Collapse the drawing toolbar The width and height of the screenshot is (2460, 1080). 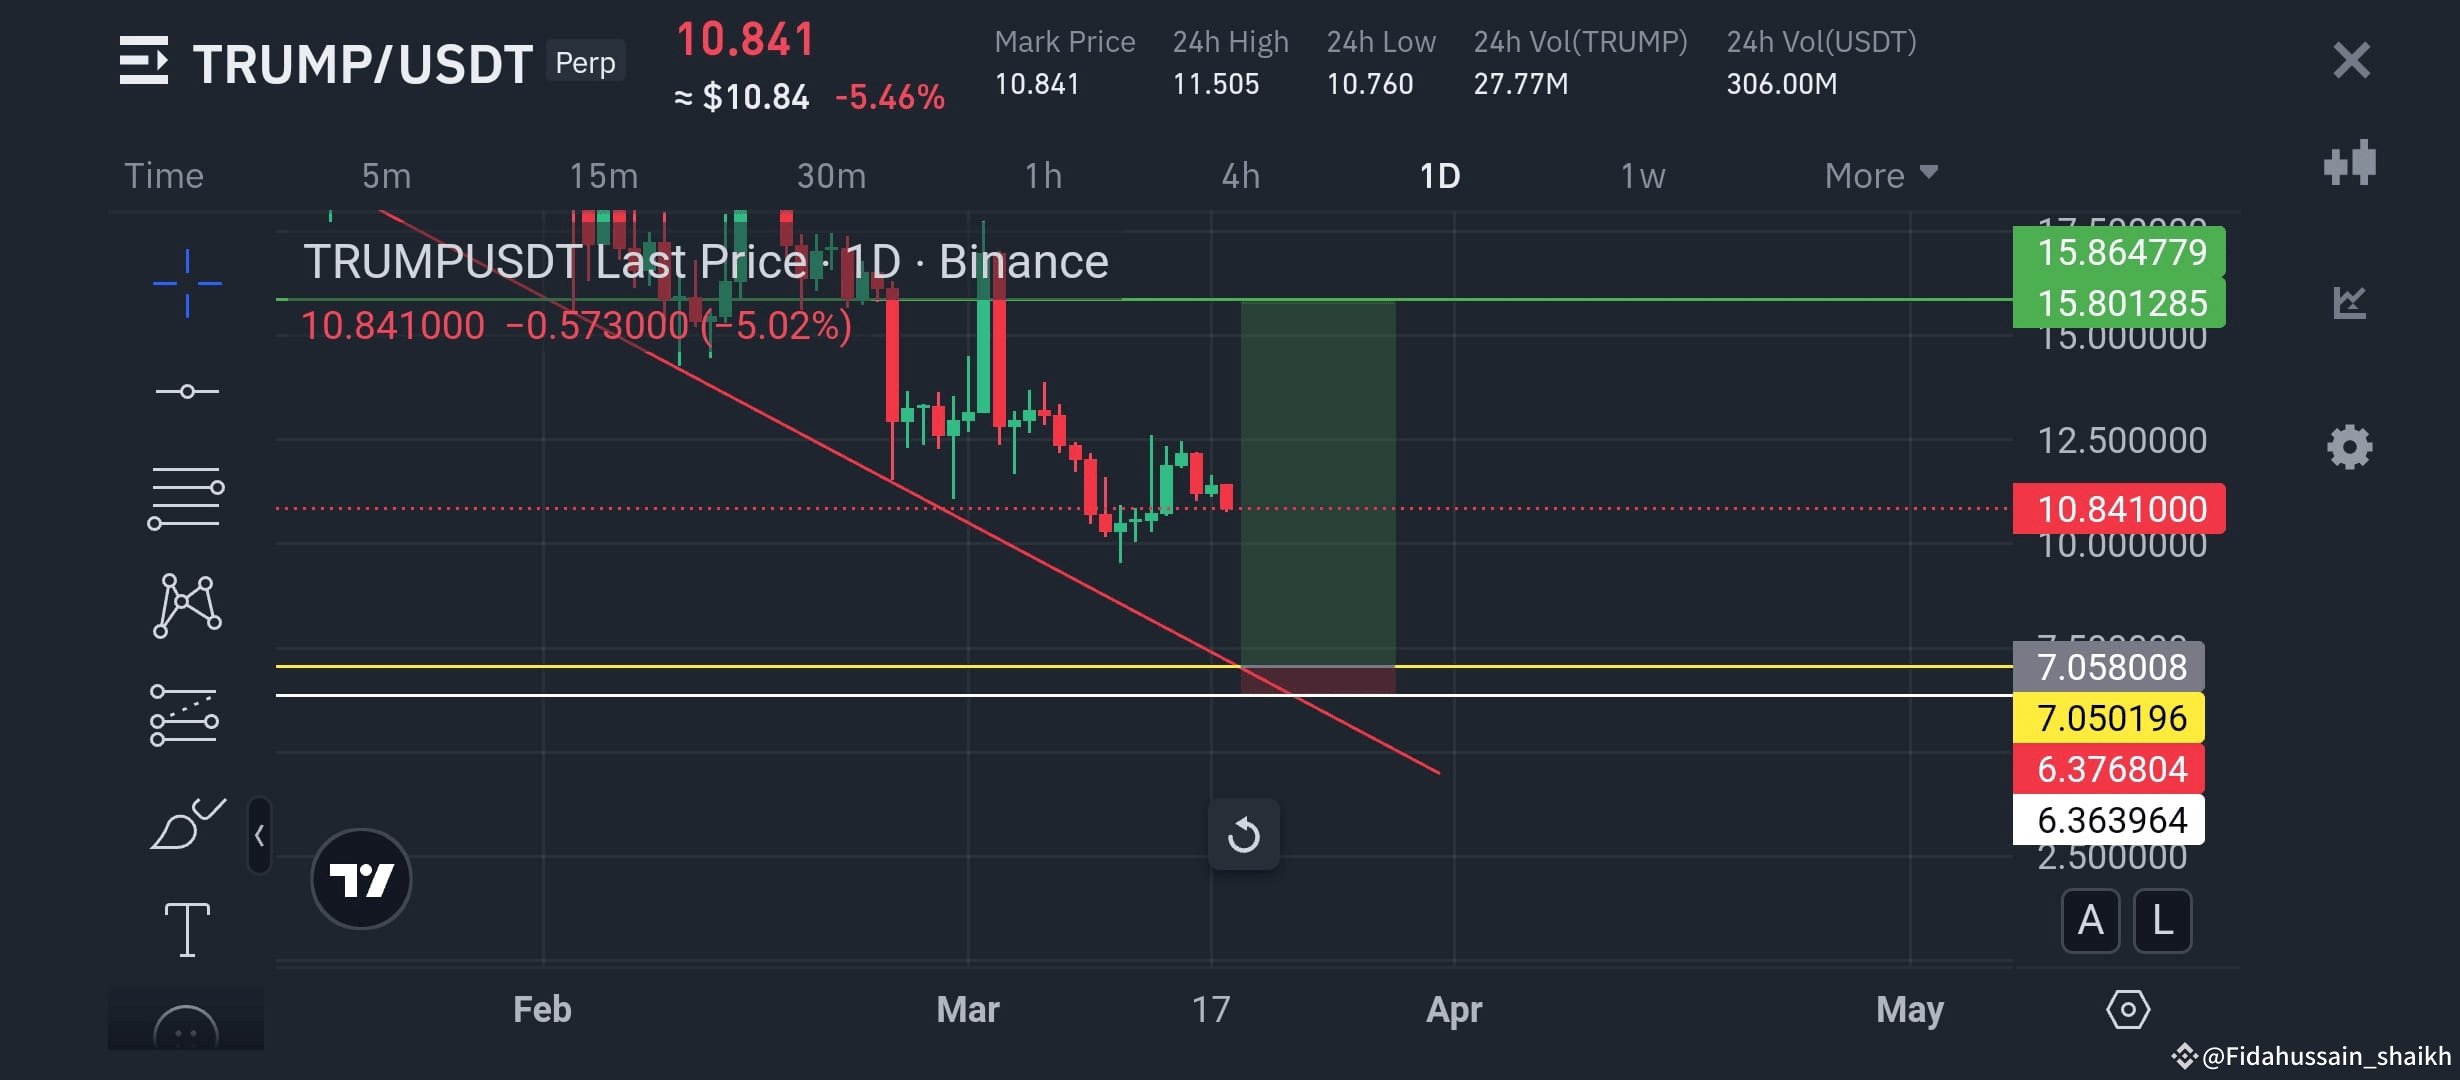coord(259,835)
